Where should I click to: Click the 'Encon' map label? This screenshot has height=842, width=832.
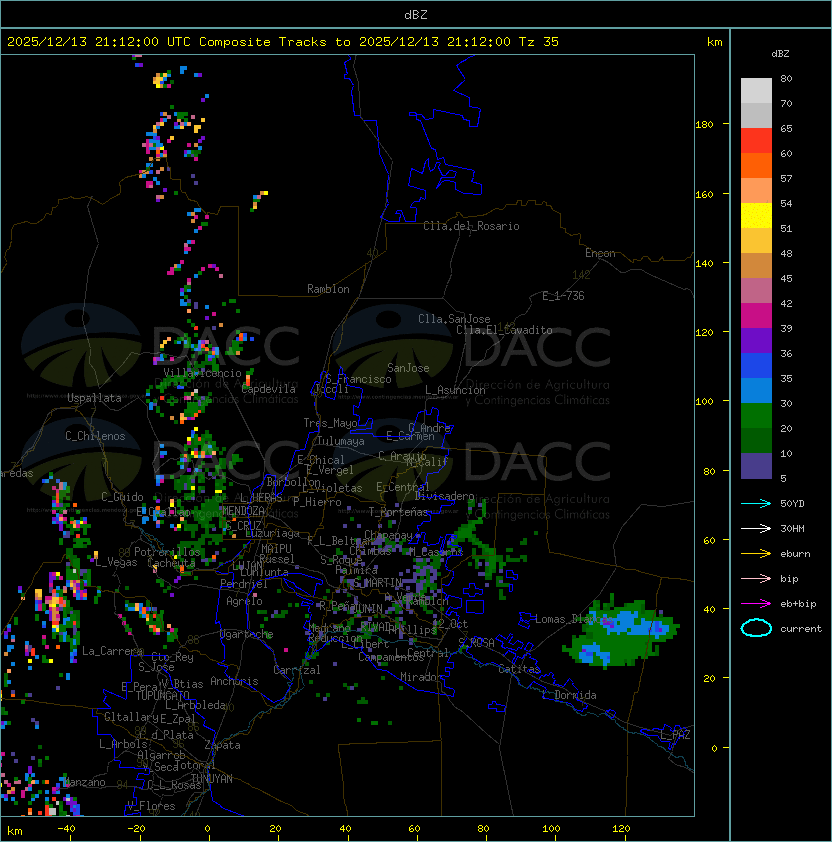600,253
